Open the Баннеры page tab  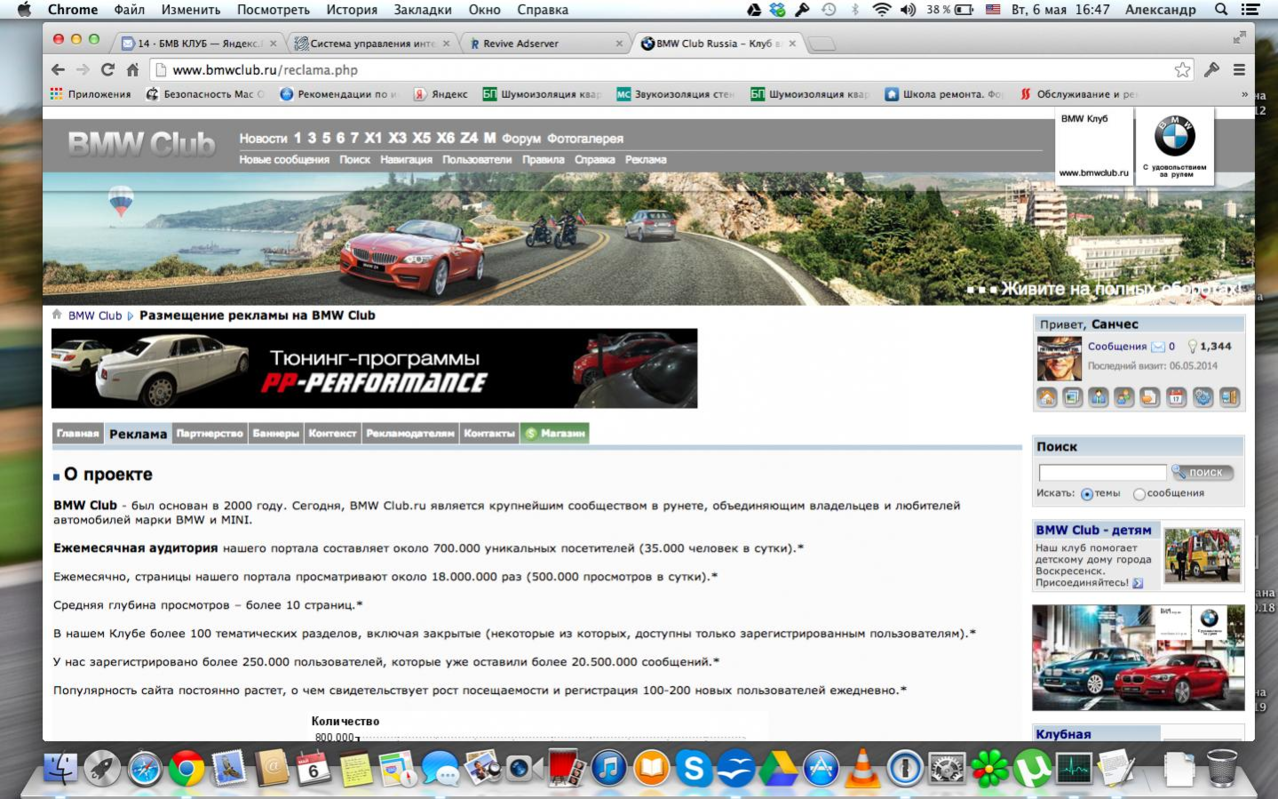(x=275, y=434)
